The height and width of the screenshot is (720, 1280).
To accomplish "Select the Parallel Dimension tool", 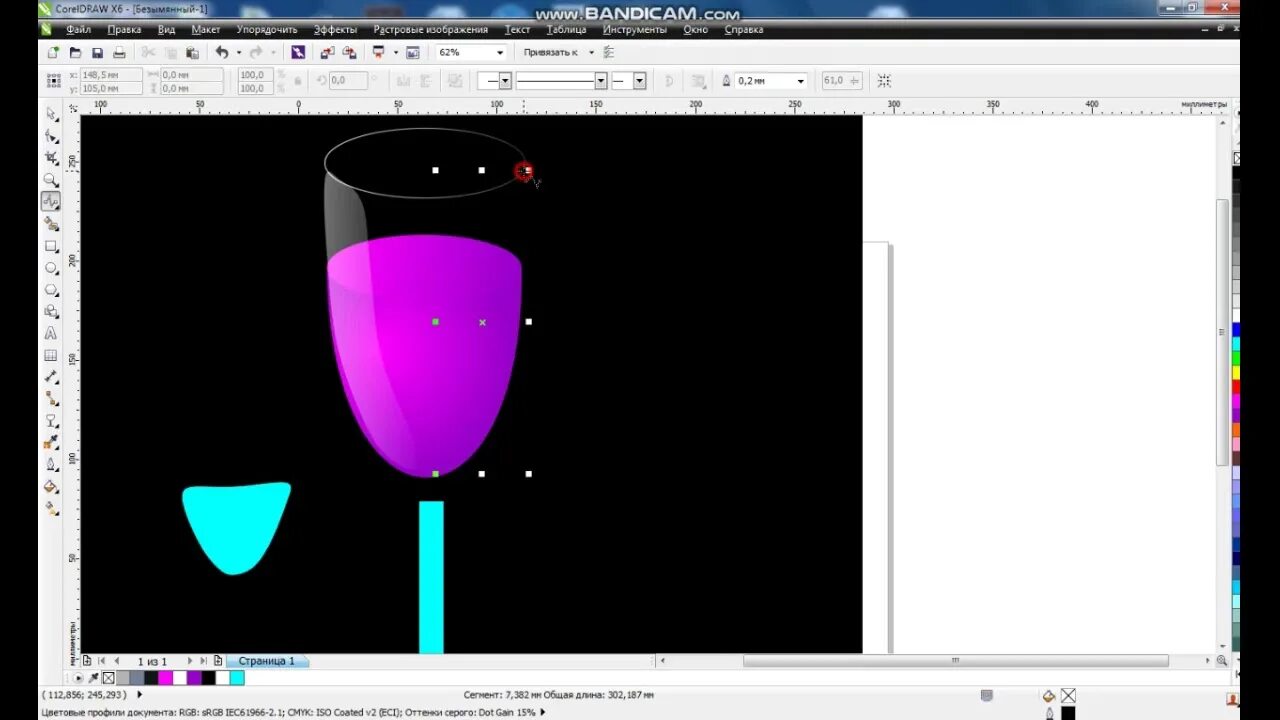I will point(51,377).
